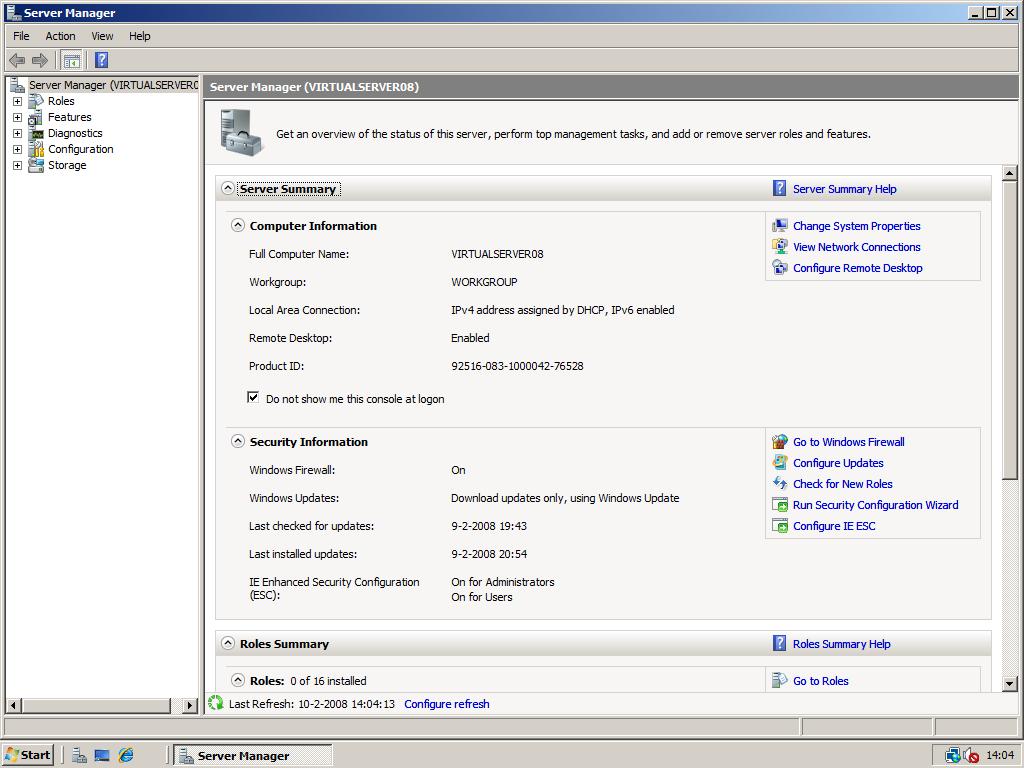
Task: Click the vertical scrollbar up arrow
Action: (1010, 173)
